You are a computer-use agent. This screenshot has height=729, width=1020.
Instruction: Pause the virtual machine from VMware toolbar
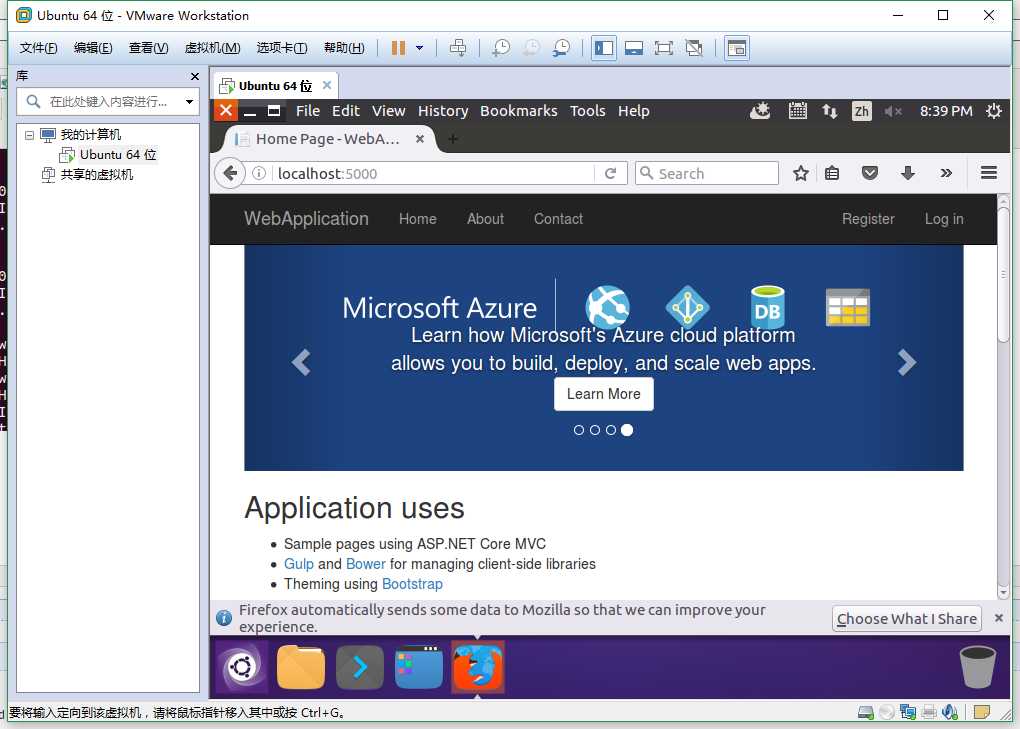coord(398,47)
